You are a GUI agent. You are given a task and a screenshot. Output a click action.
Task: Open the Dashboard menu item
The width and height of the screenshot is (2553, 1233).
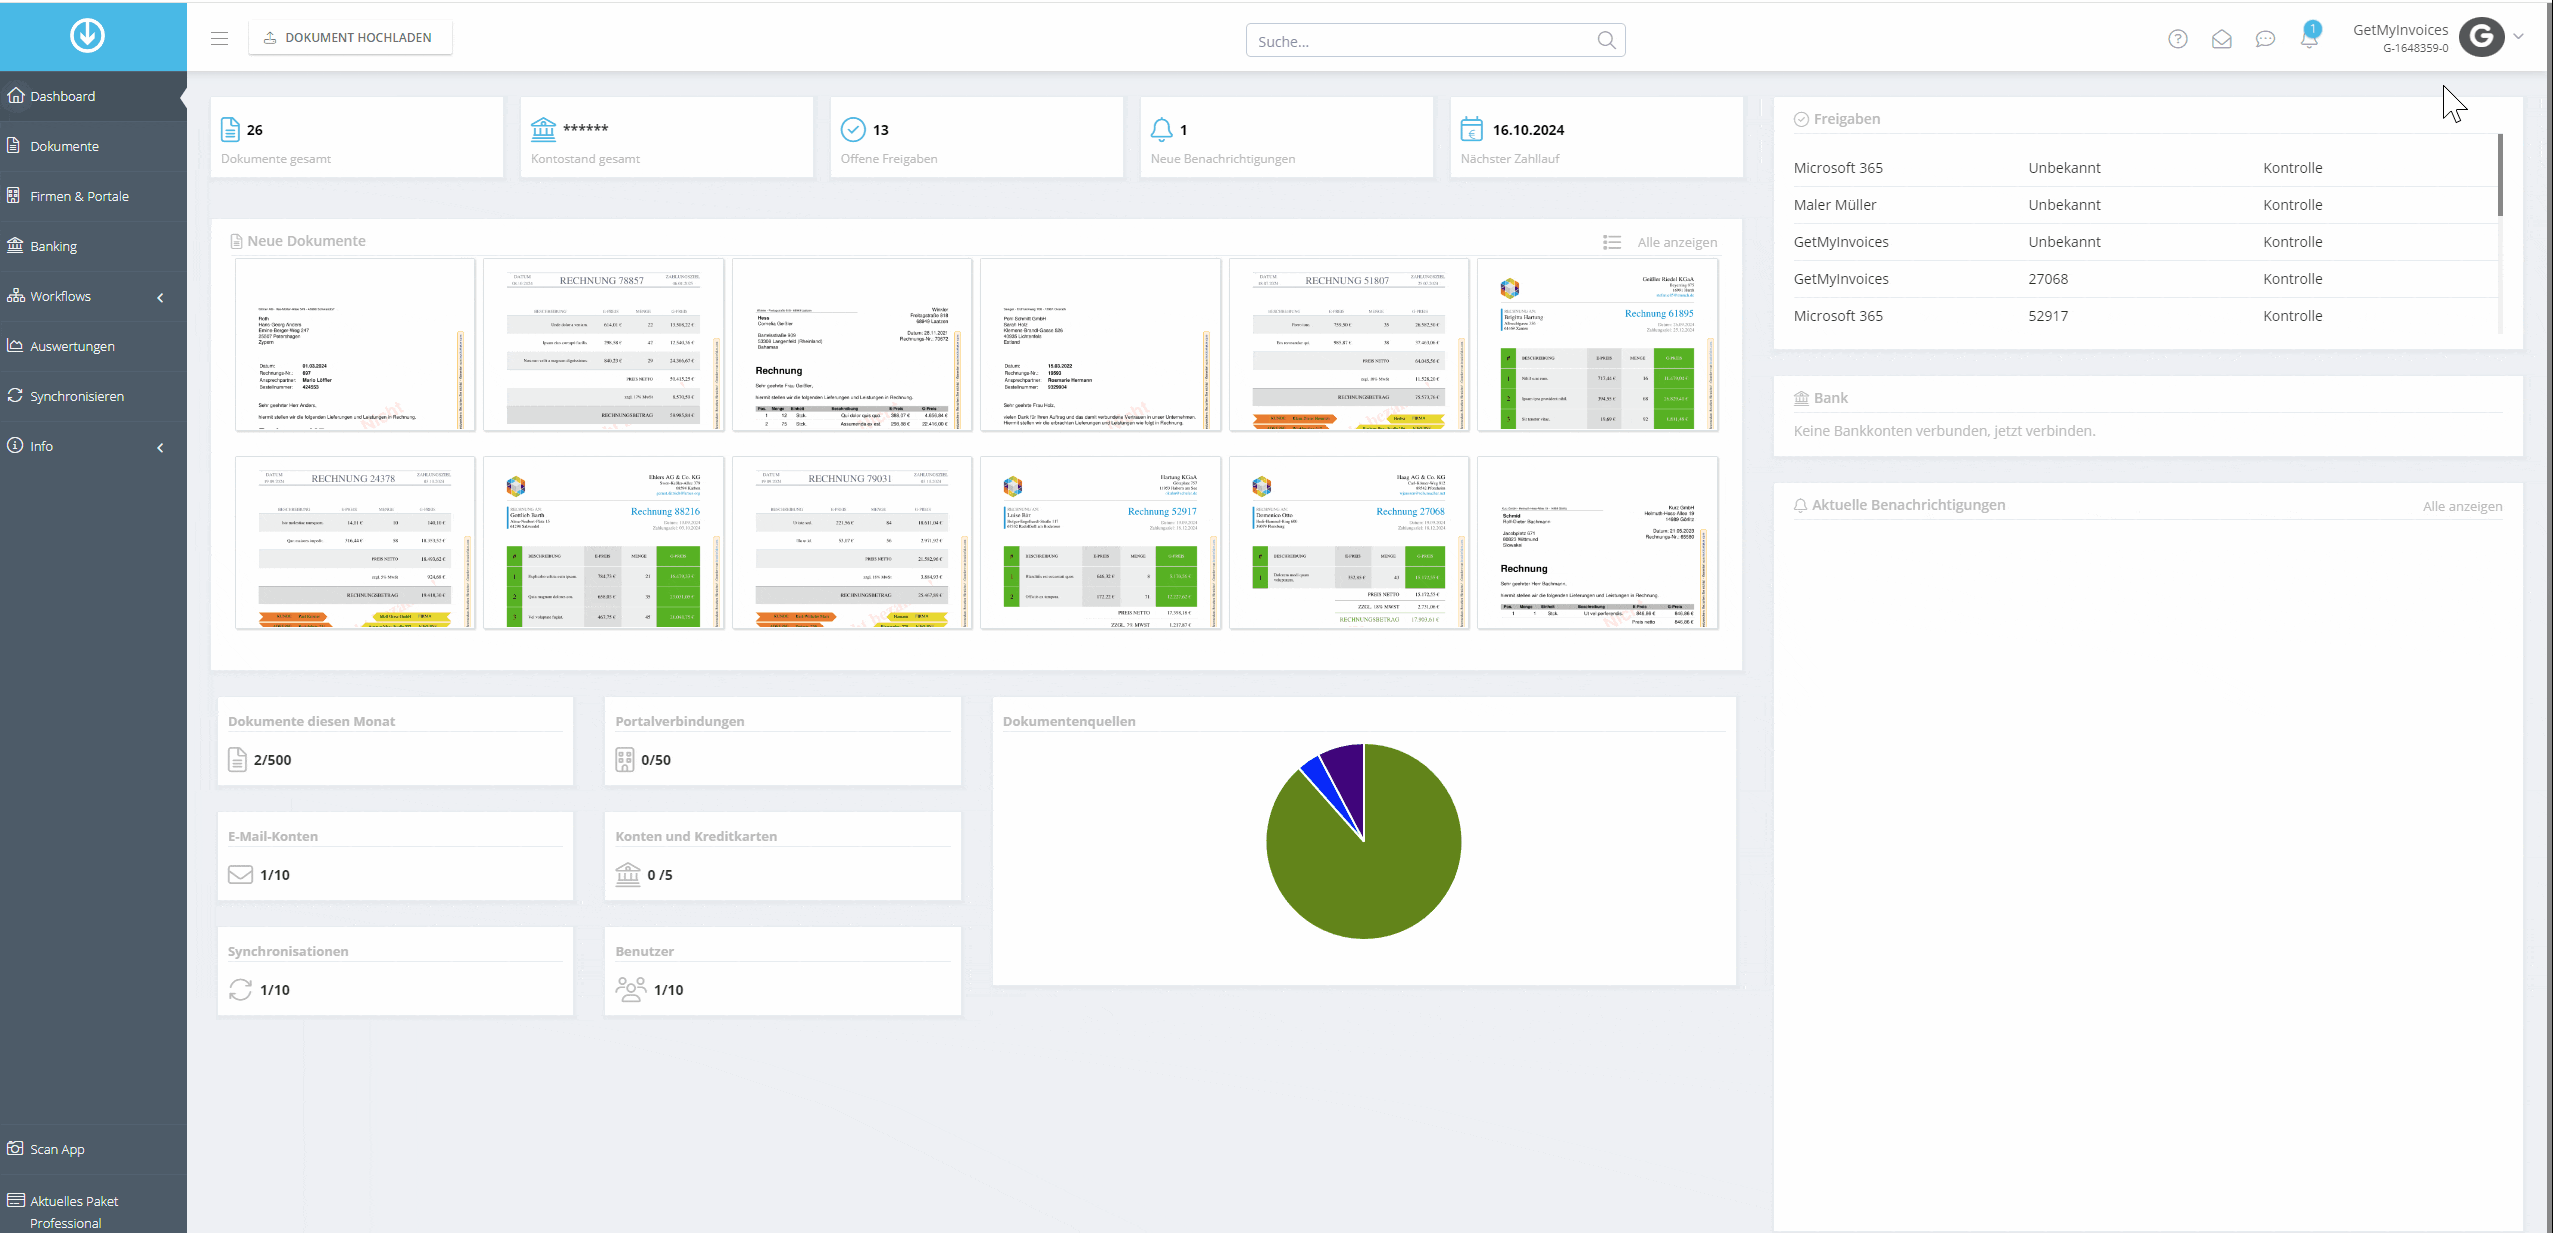(x=93, y=96)
